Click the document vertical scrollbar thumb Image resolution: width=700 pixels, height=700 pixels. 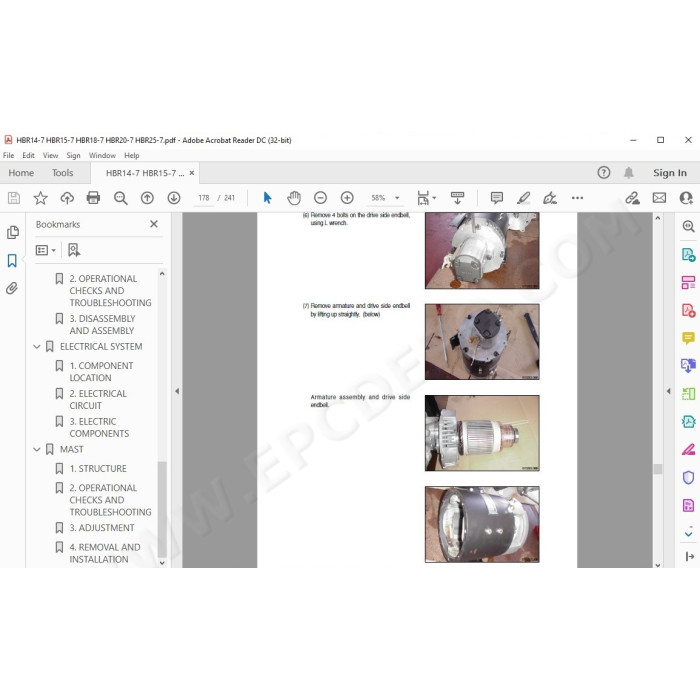657,469
